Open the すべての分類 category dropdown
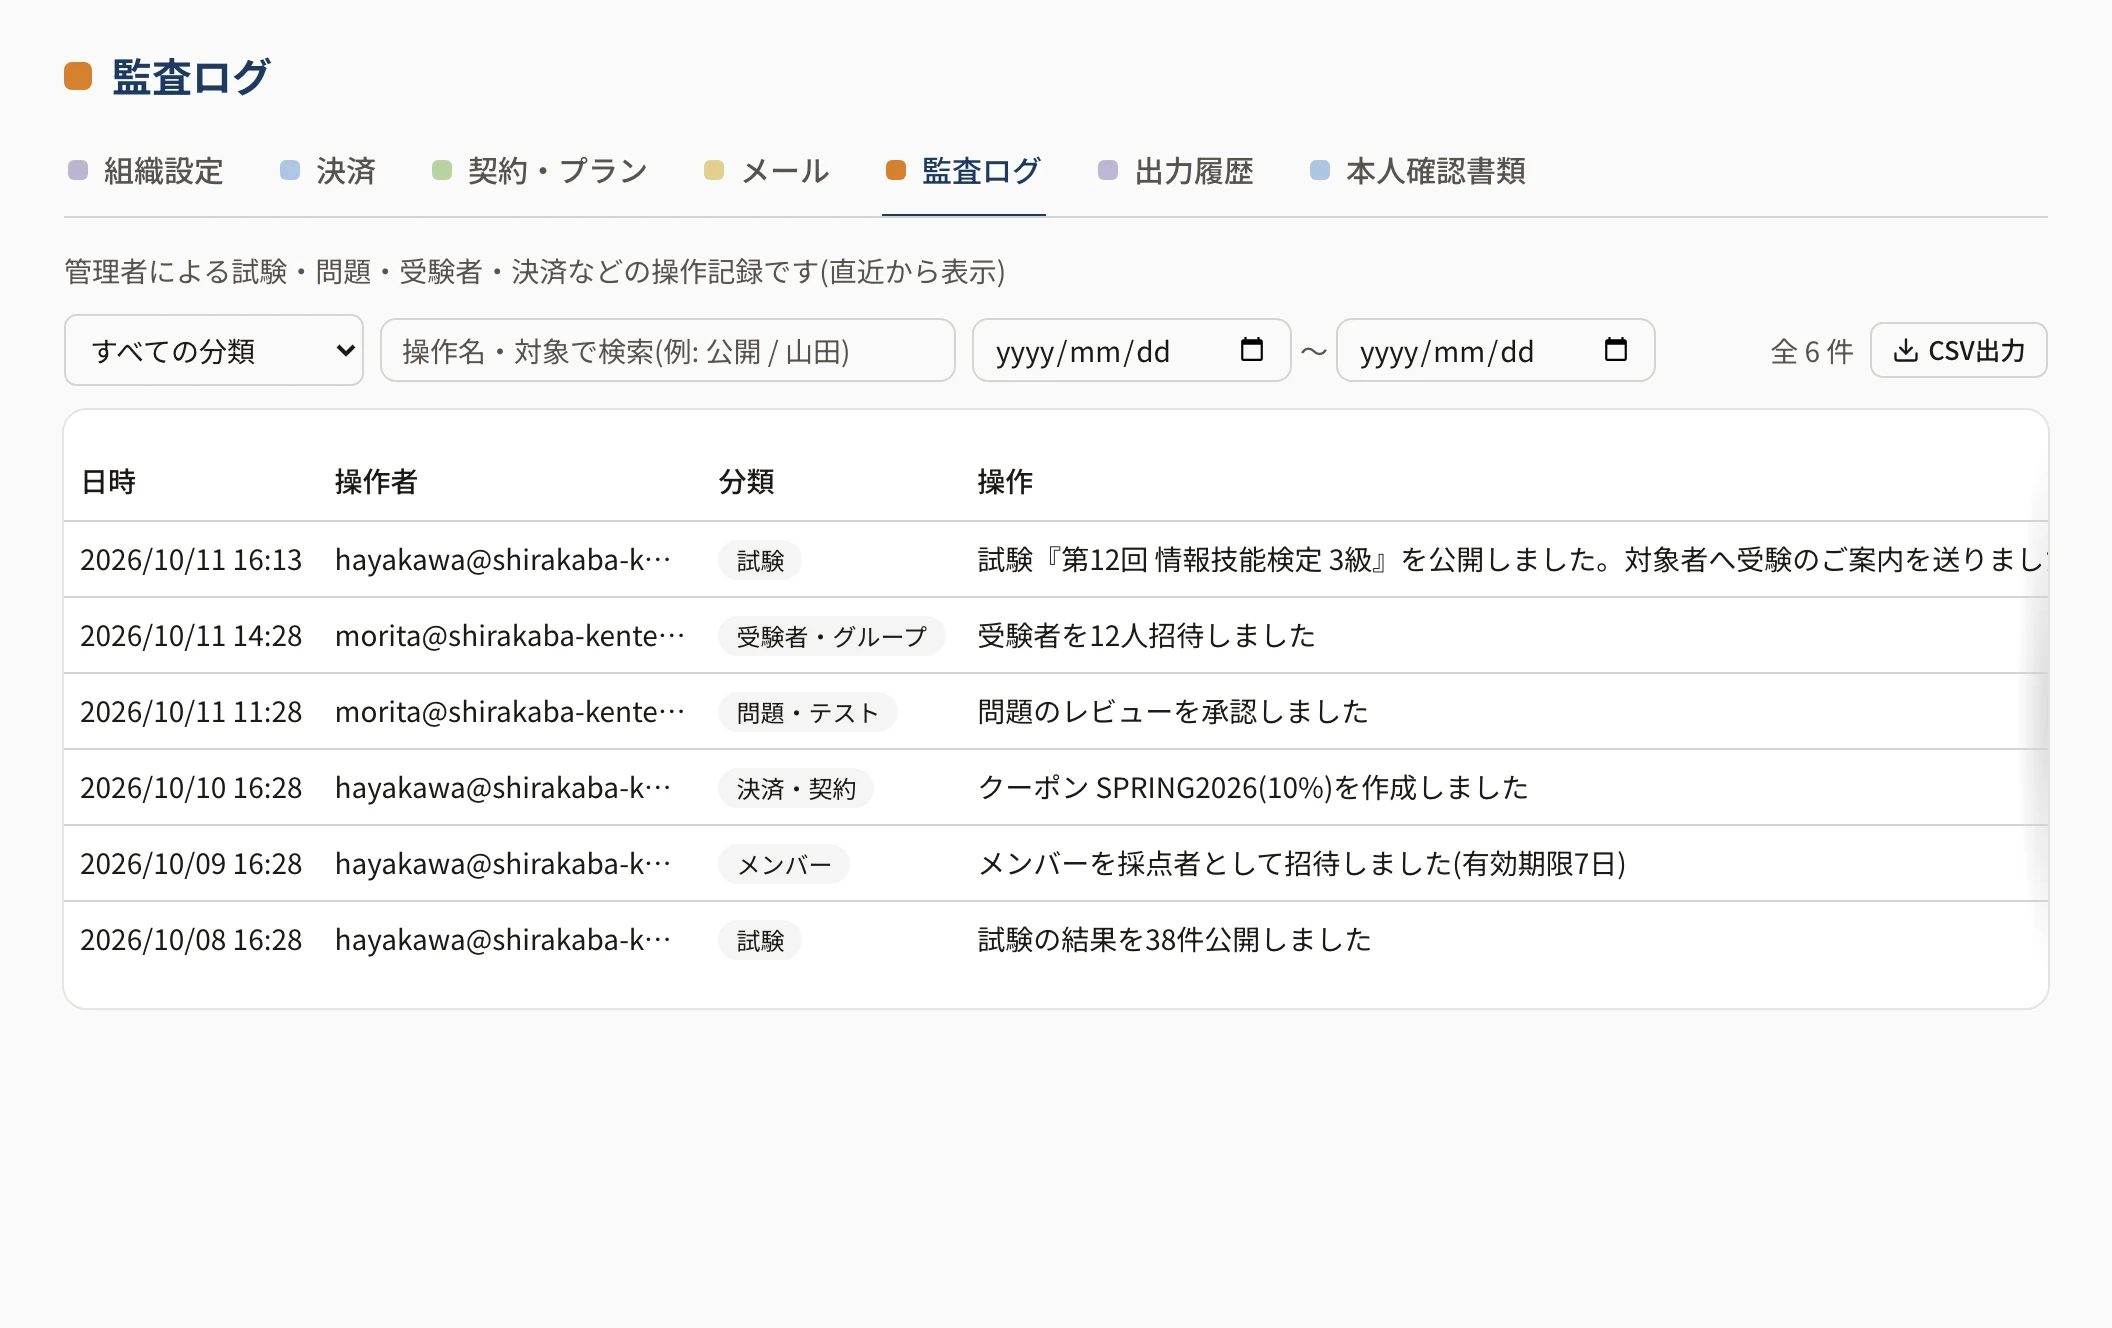 tap(214, 350)
